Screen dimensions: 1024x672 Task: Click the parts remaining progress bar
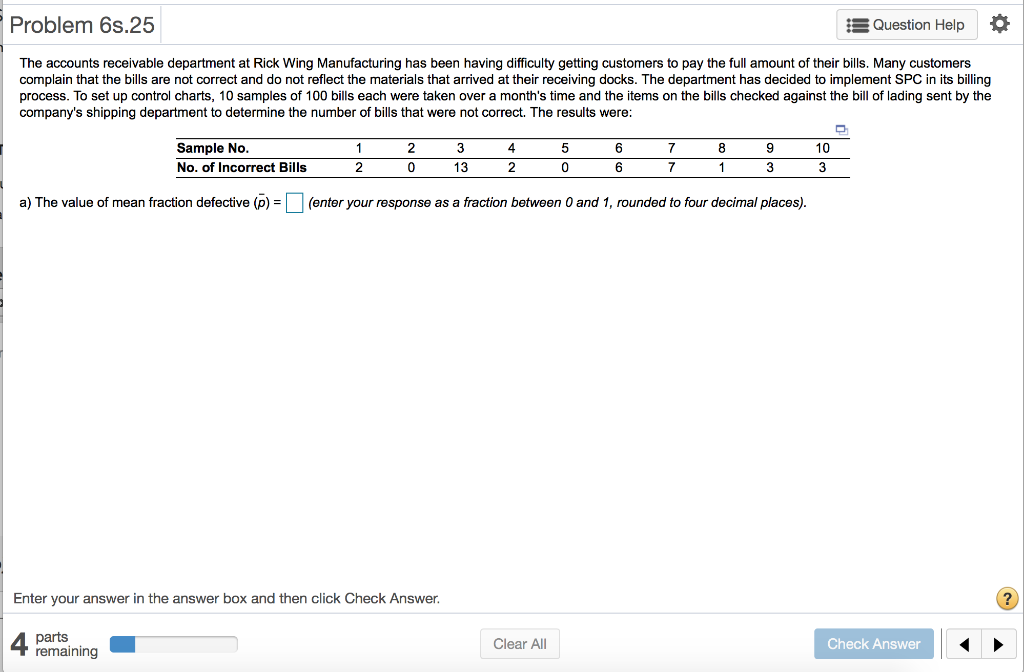point(172,644)
